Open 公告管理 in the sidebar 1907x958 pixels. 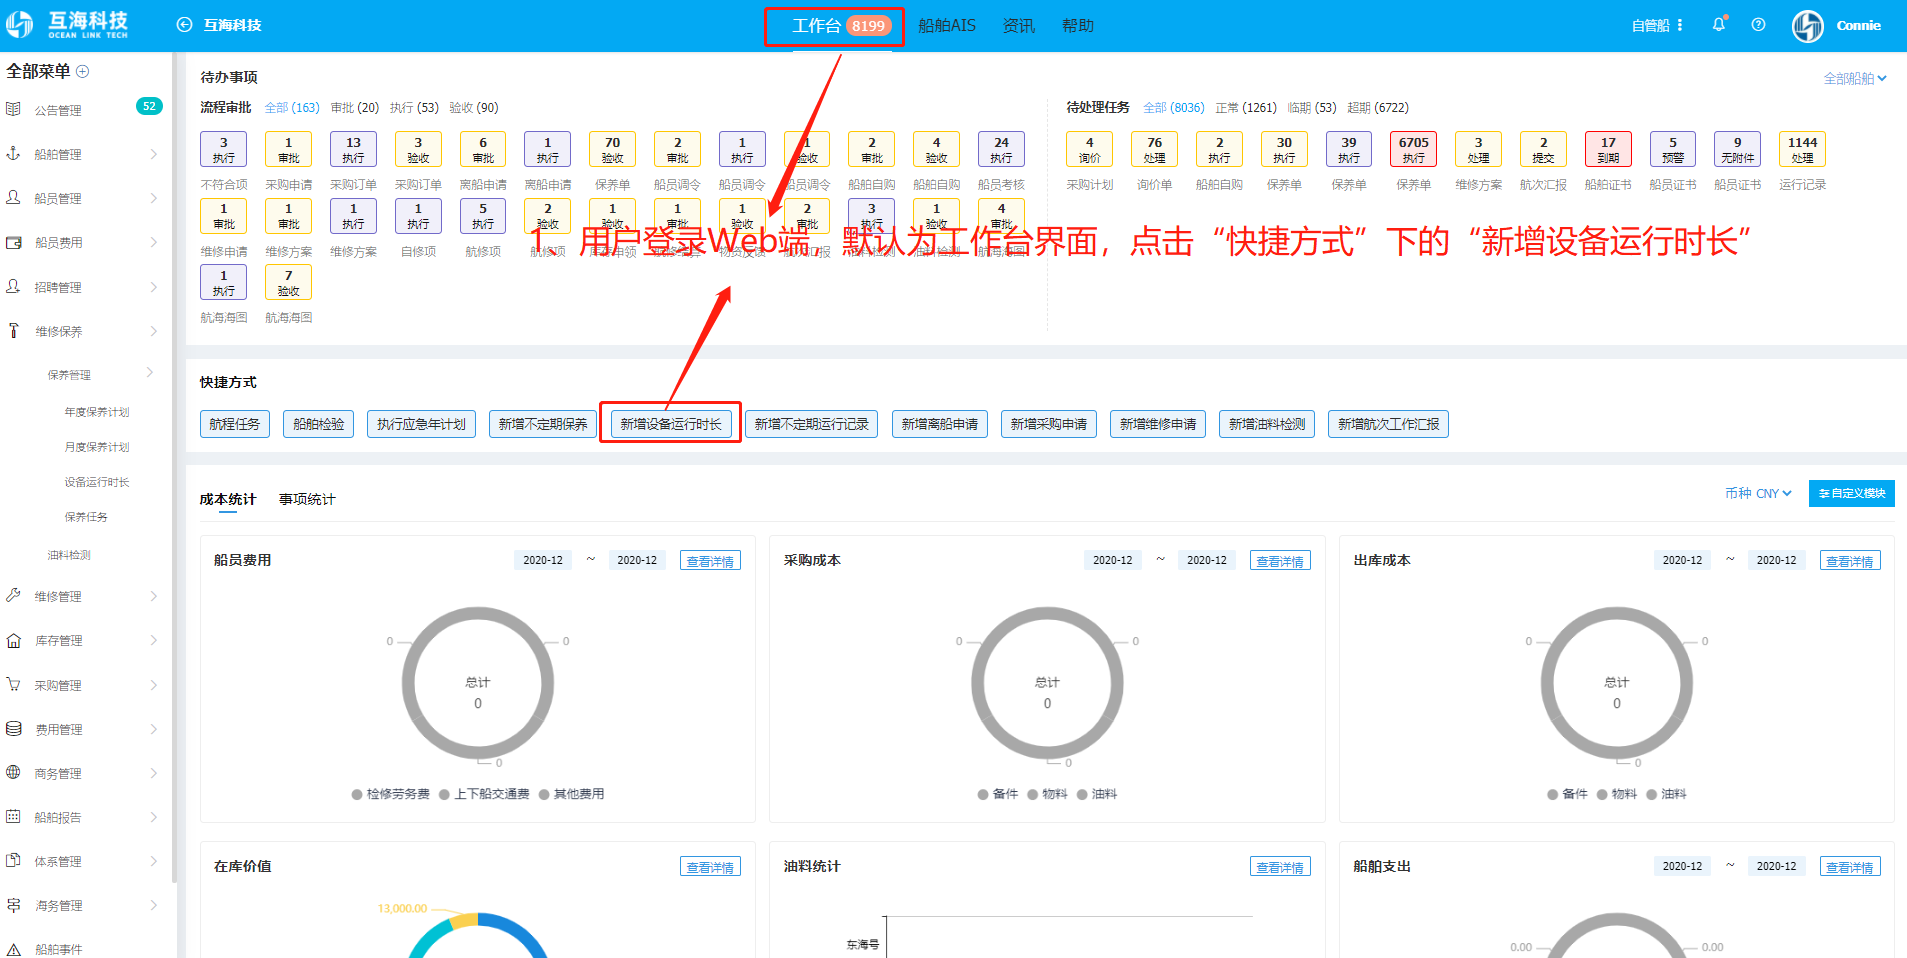tap(58, 110)
